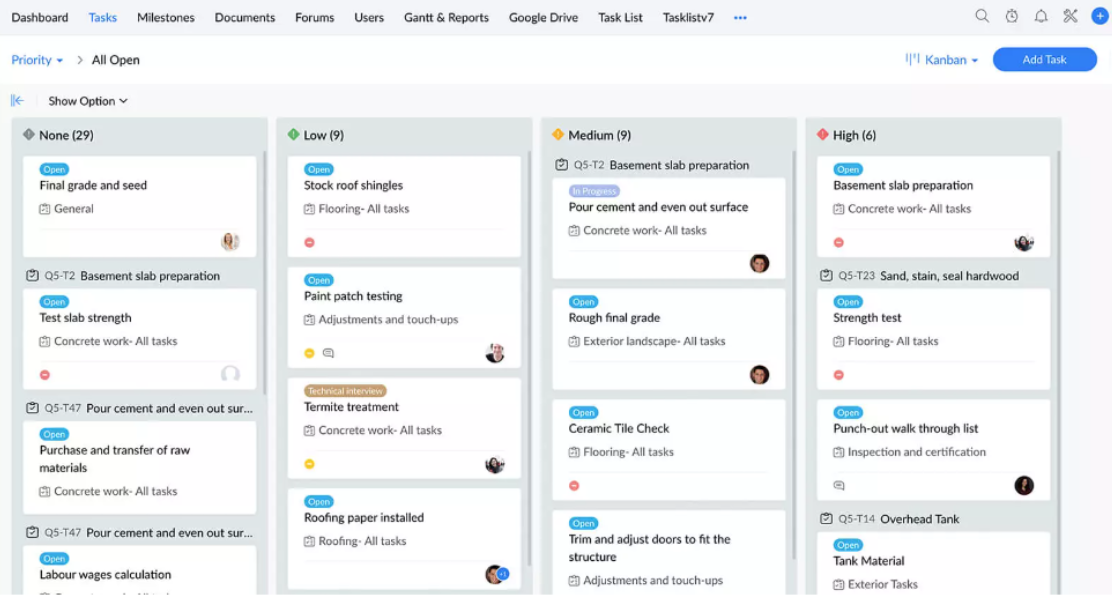Click the red dot on Ceramic Tile Check
This screenshot has width=1112, height=595.
[574, 486]
